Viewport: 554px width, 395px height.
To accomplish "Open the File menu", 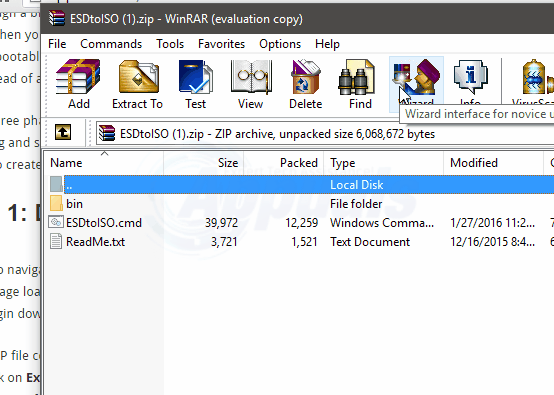I will (57, 44).
